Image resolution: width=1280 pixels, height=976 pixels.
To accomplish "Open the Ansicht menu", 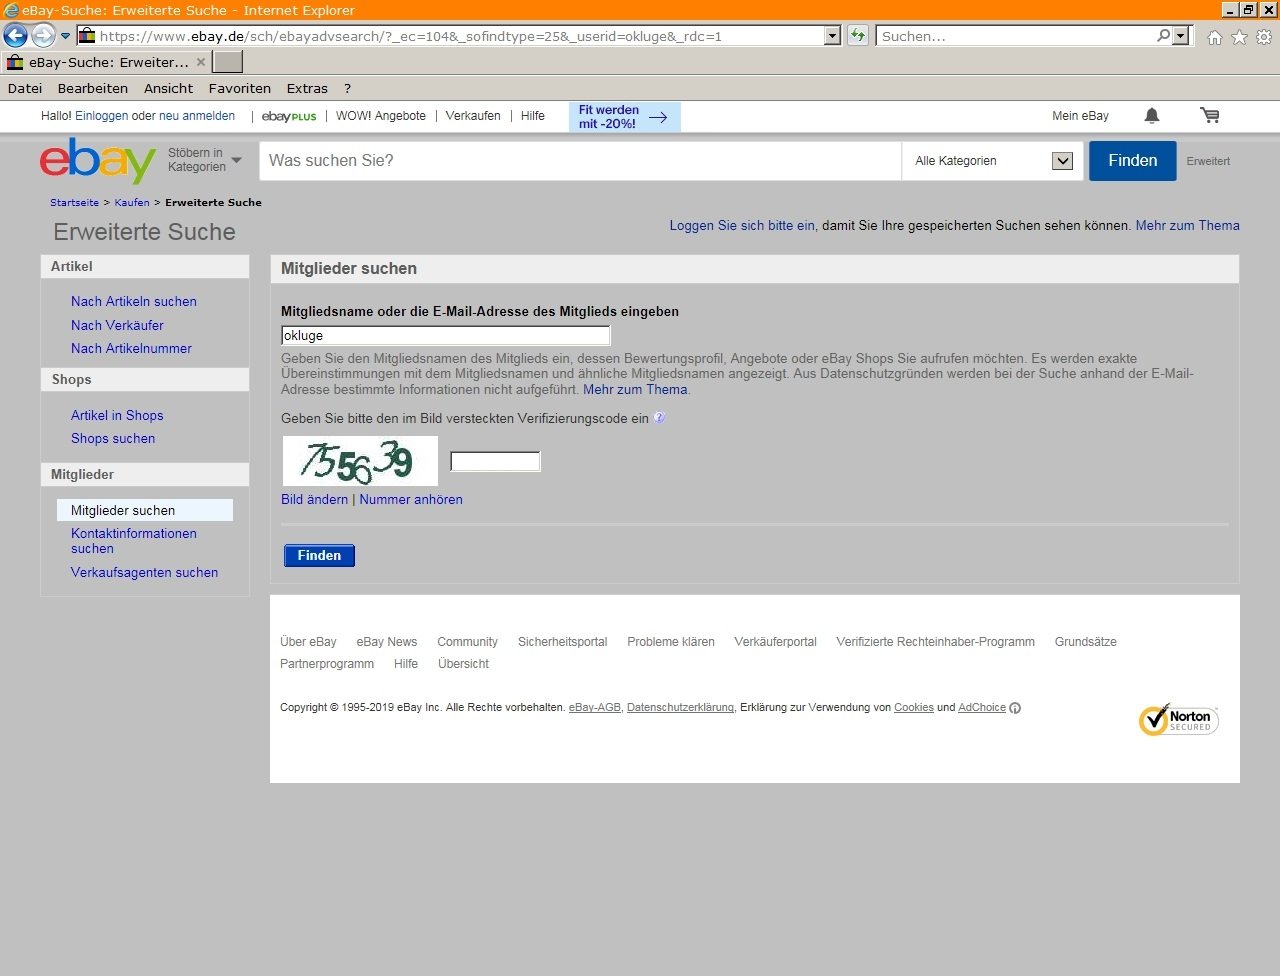I will [168, 88].
